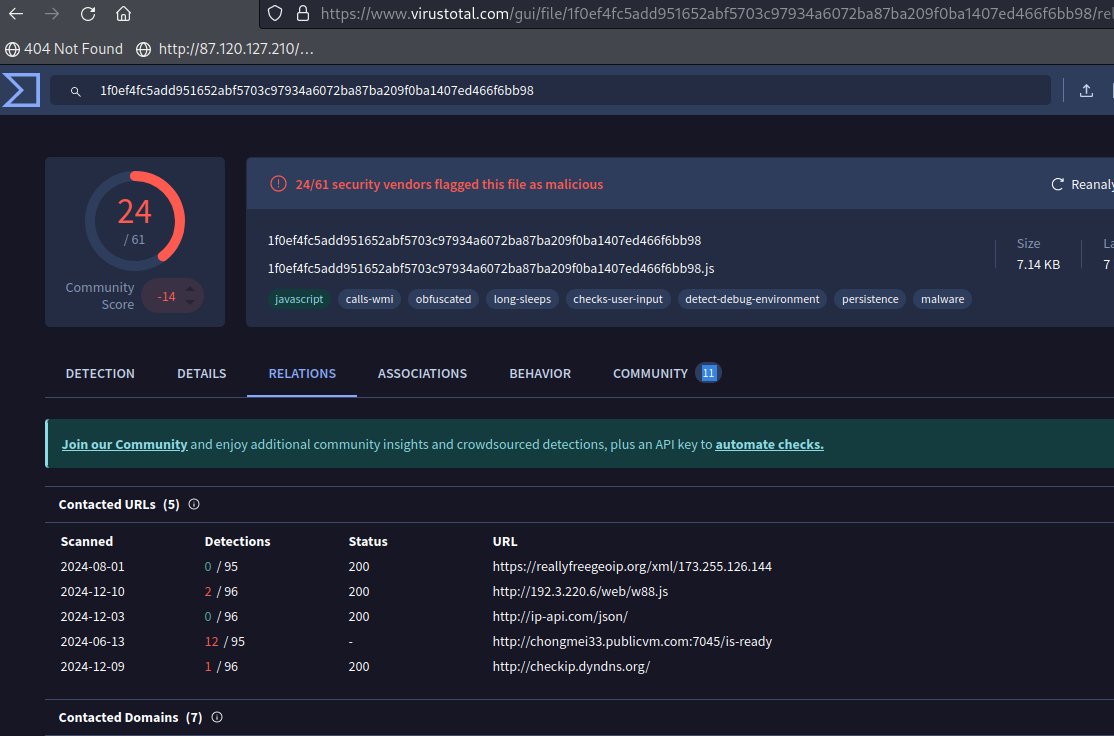Click the Reanalyze refresh icon
Viewport: 1114px width, 736px height.
pyautogui.click(x=1057, y=184)
